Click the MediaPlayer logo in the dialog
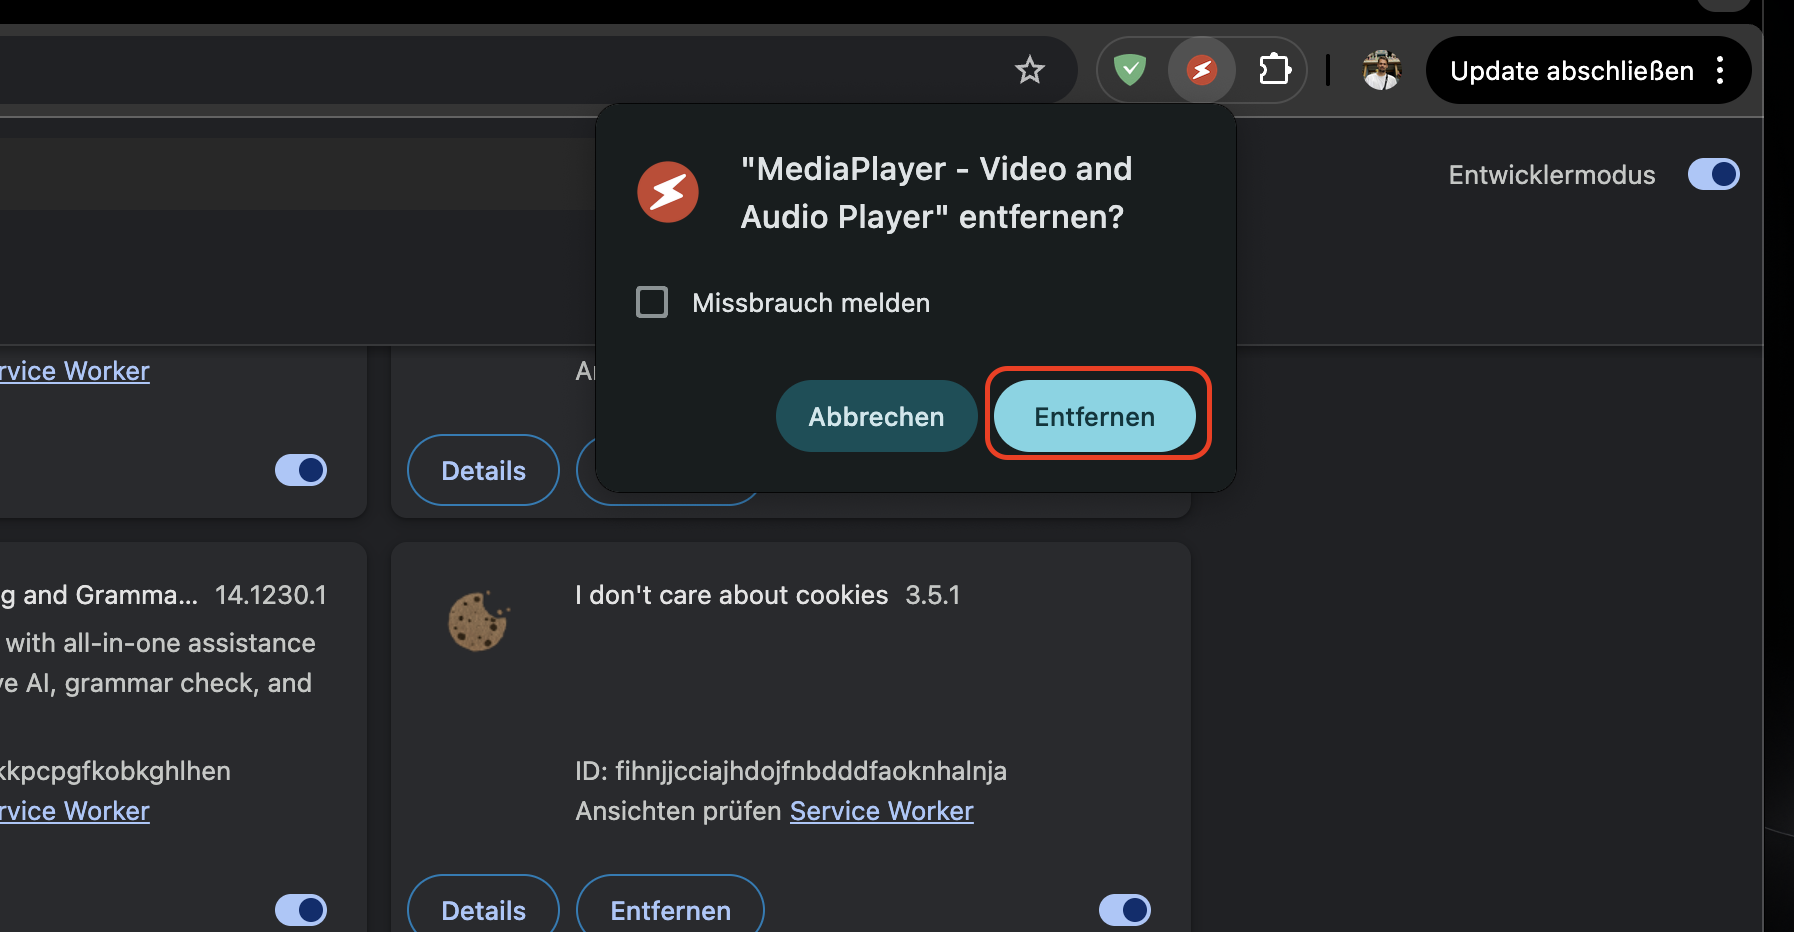This screenshot has height=932, width=1794. point(668,192)
